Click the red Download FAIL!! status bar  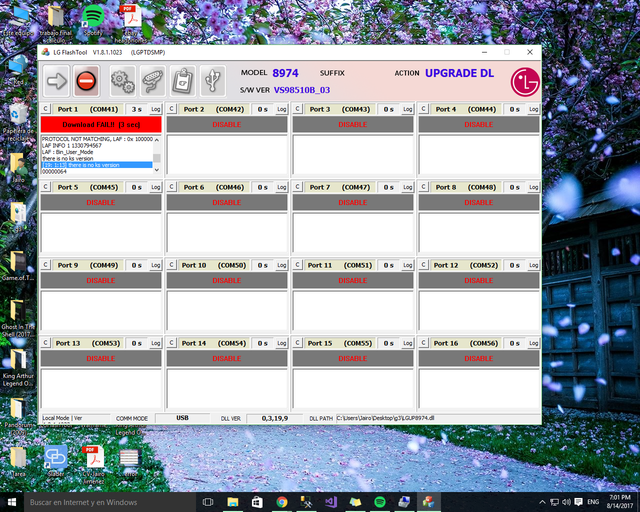tap(101, 125)
